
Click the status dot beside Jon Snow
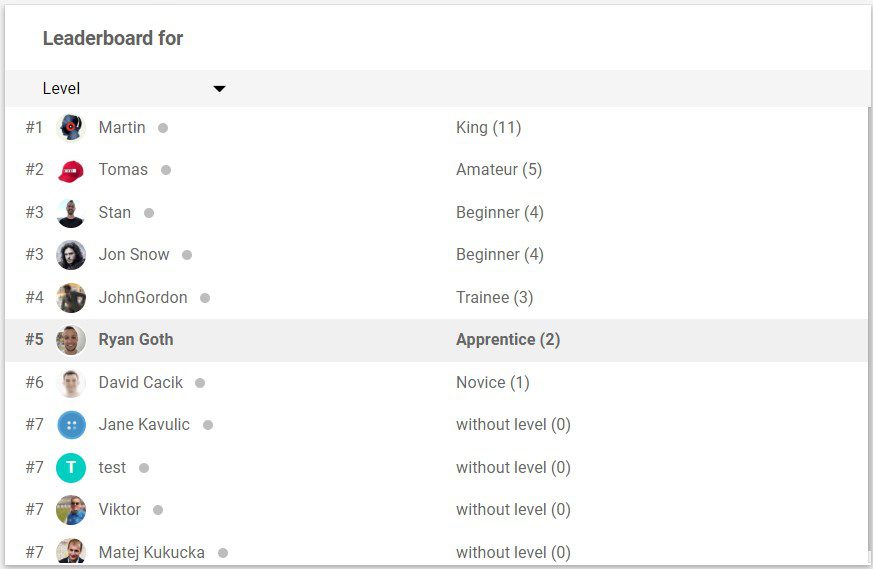(187, 255)
